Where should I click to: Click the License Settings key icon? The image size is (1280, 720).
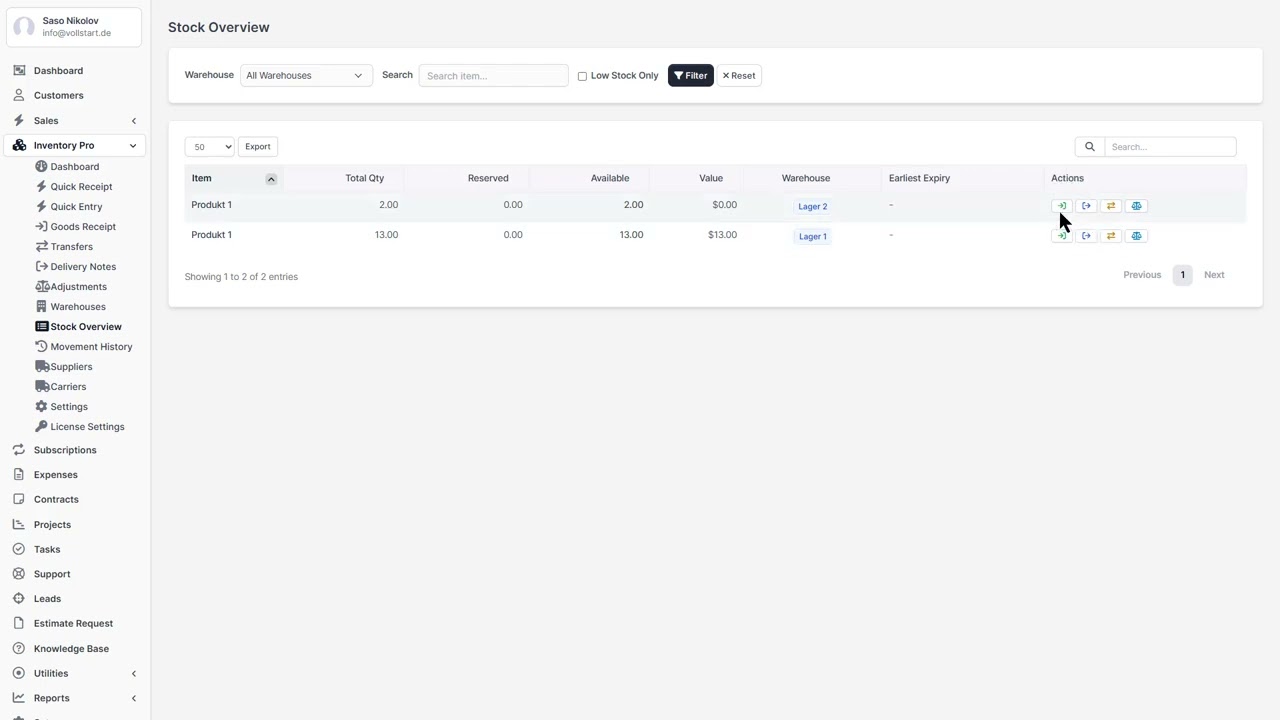[x=41, y=426]
